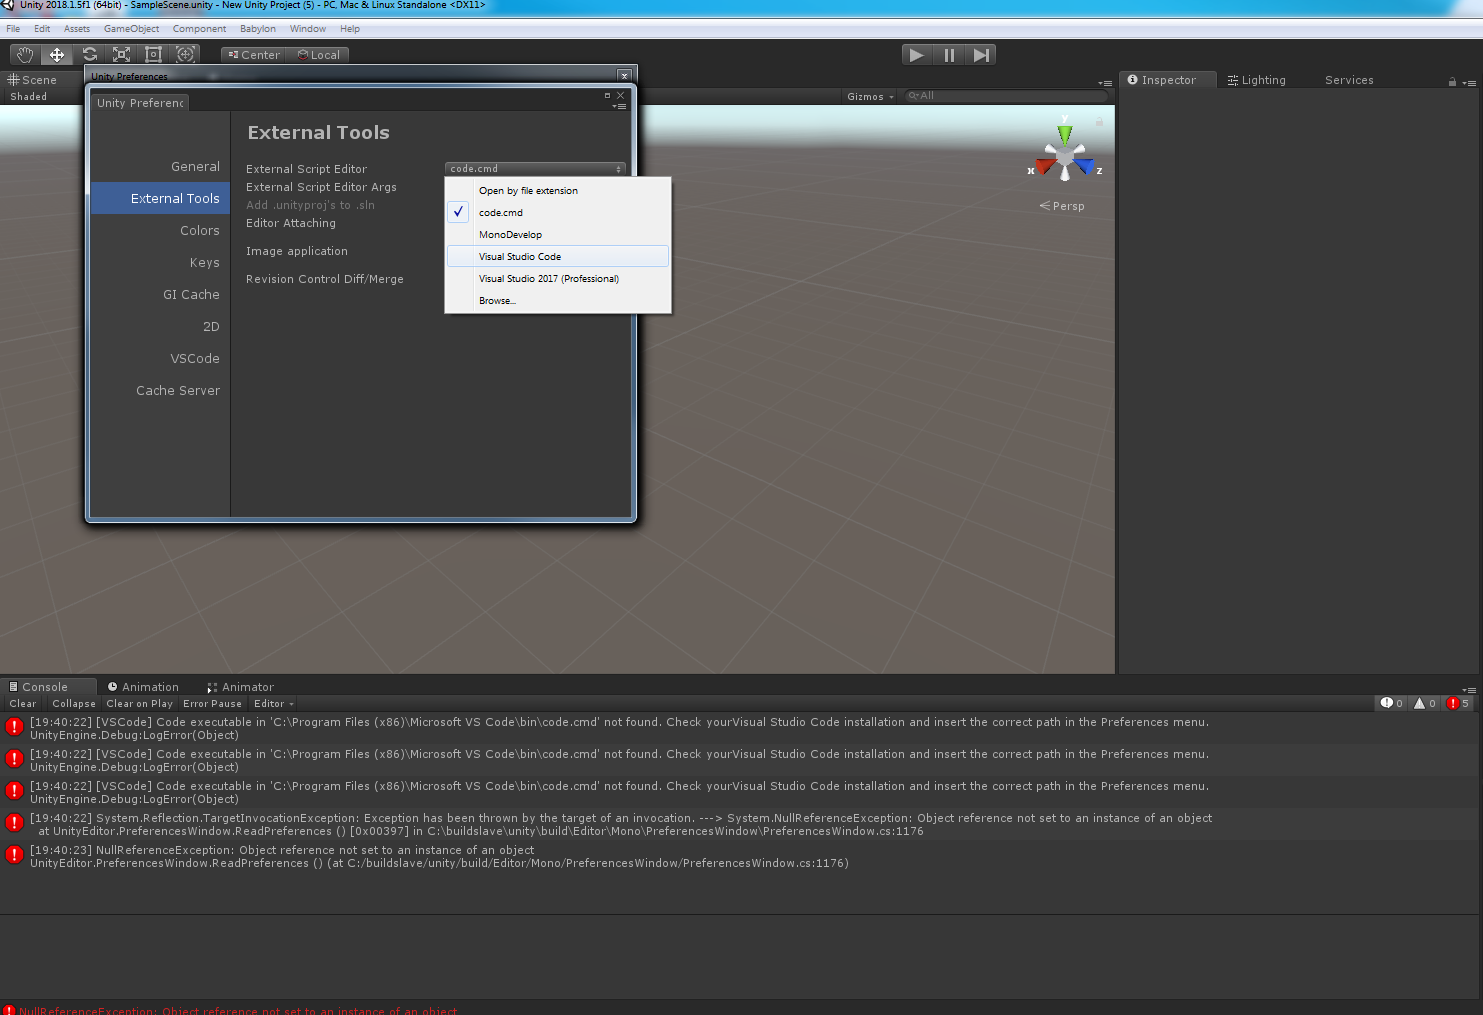Screen dimensions: 1483x1015
Task: Toggle info messages filter in console
Action: 1392,704
